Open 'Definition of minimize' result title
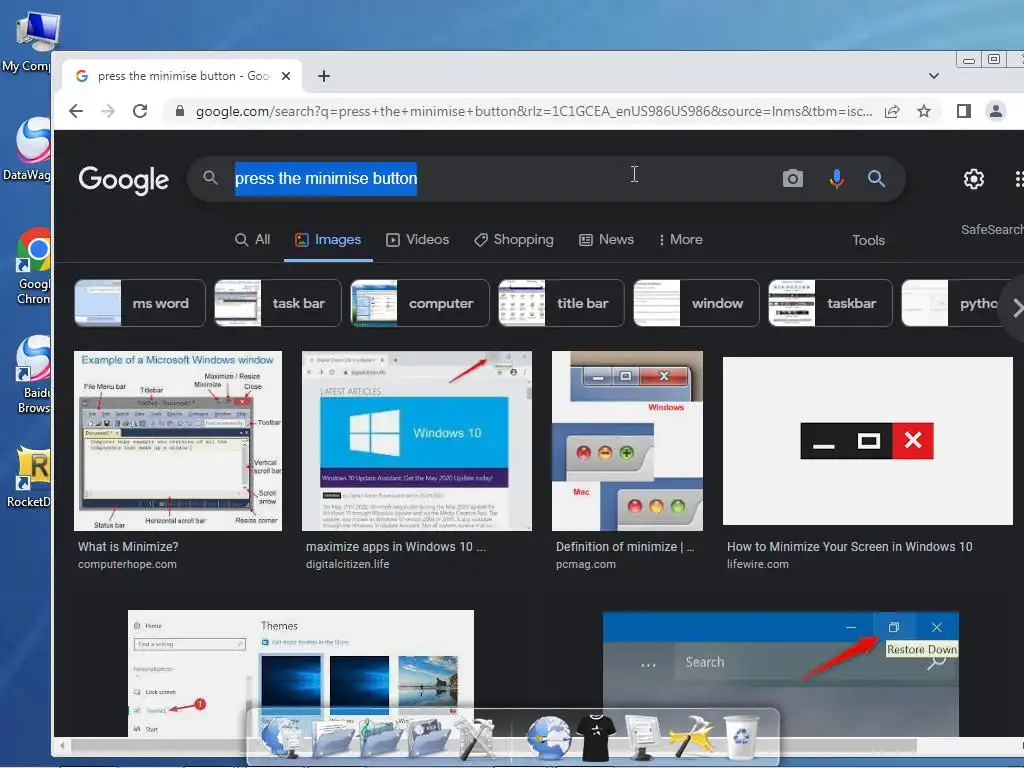 (x=625, y=547)
